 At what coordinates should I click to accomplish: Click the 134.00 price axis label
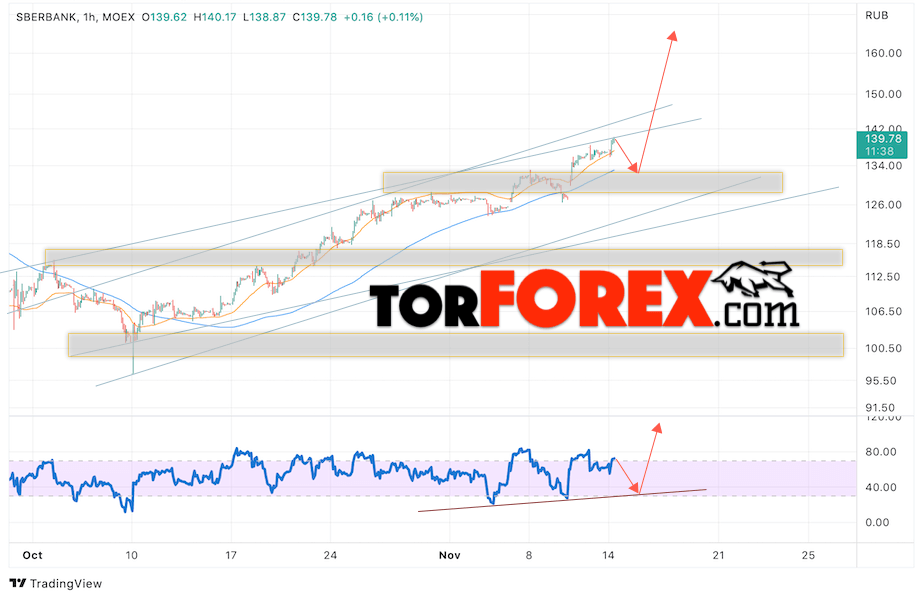click(883, 166)
